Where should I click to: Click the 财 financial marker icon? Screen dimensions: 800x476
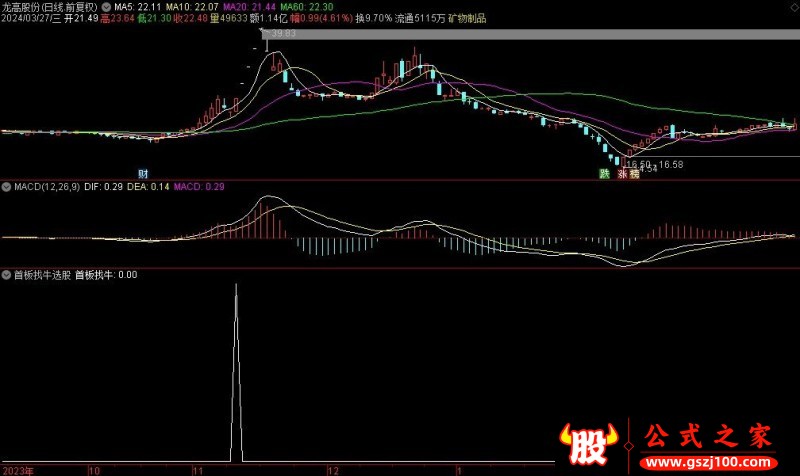click(x=143, y=173)
